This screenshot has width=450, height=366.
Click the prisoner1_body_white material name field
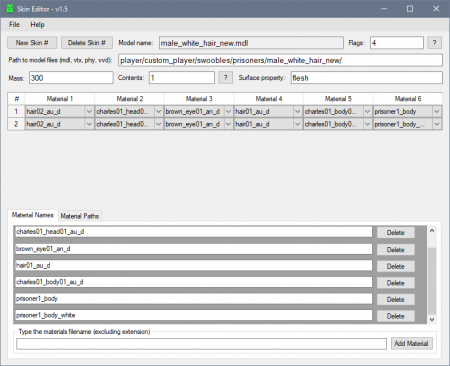coord(193,315)
